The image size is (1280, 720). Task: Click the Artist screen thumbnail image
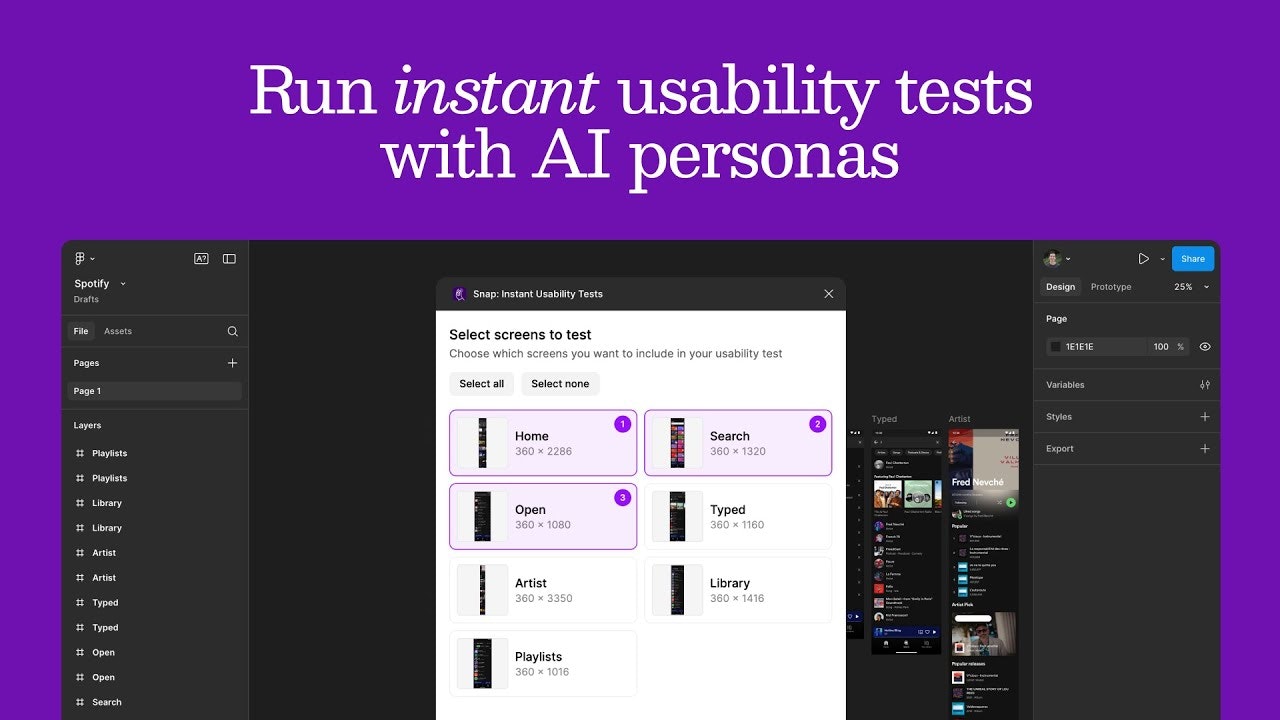[x=483, y=590]
